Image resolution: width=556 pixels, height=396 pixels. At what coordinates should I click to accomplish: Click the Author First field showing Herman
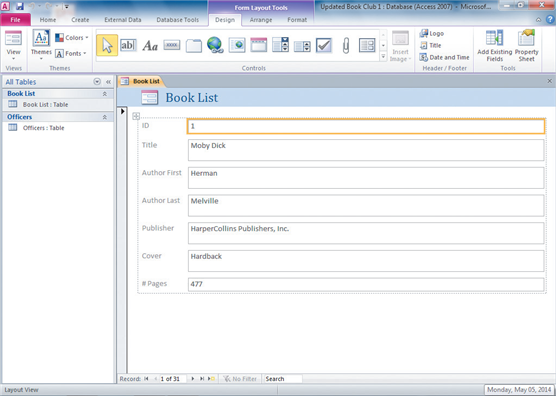coord(366,178)
